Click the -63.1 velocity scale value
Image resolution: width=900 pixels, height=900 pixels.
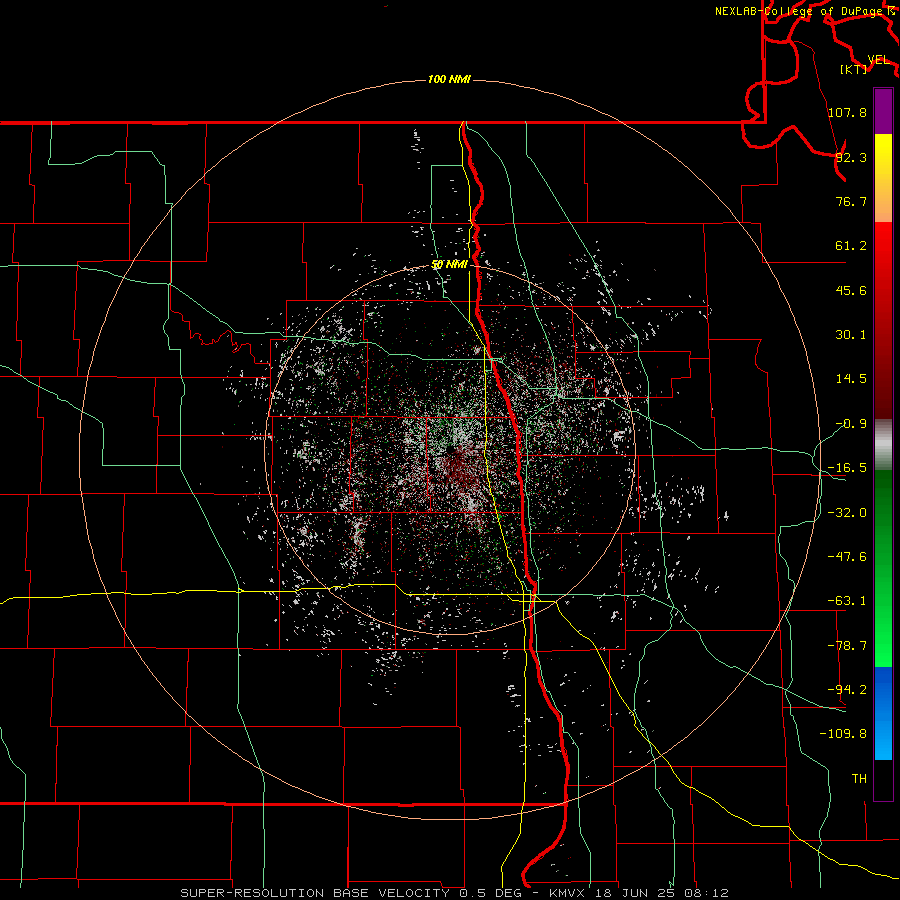(847, 601)
